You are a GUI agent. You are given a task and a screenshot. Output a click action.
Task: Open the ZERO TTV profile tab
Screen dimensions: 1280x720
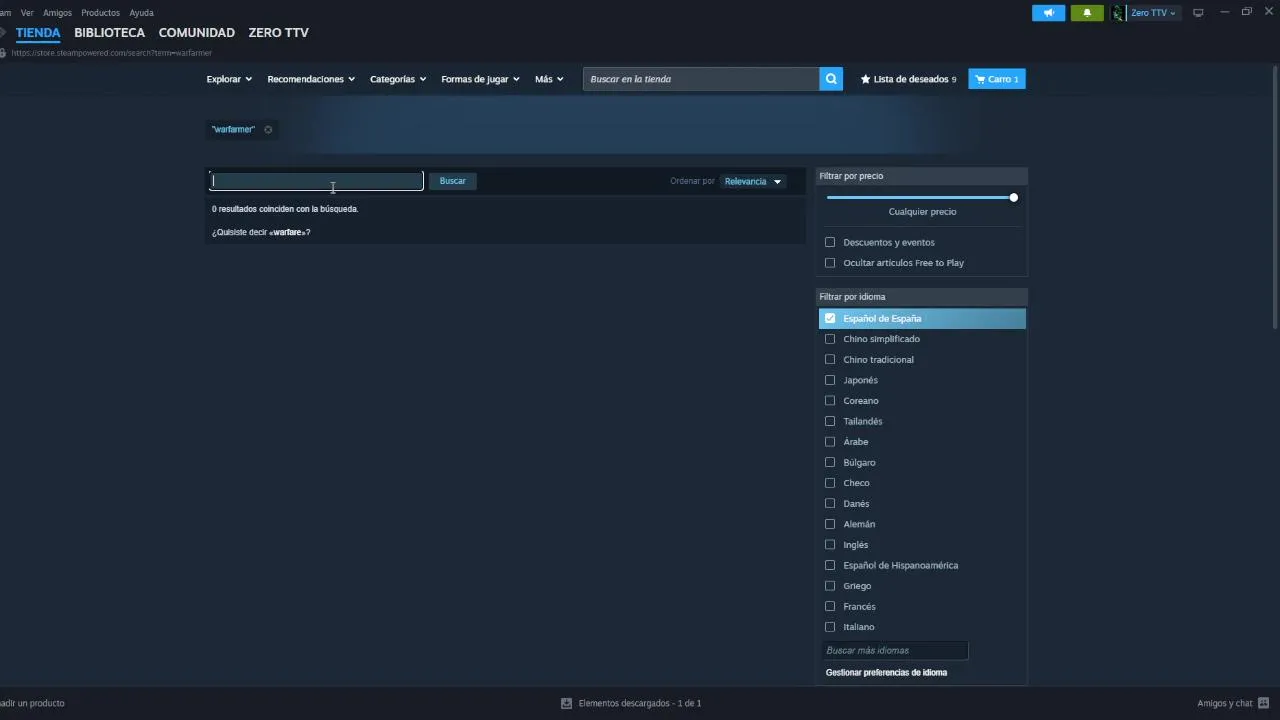[x=278, y=33]
